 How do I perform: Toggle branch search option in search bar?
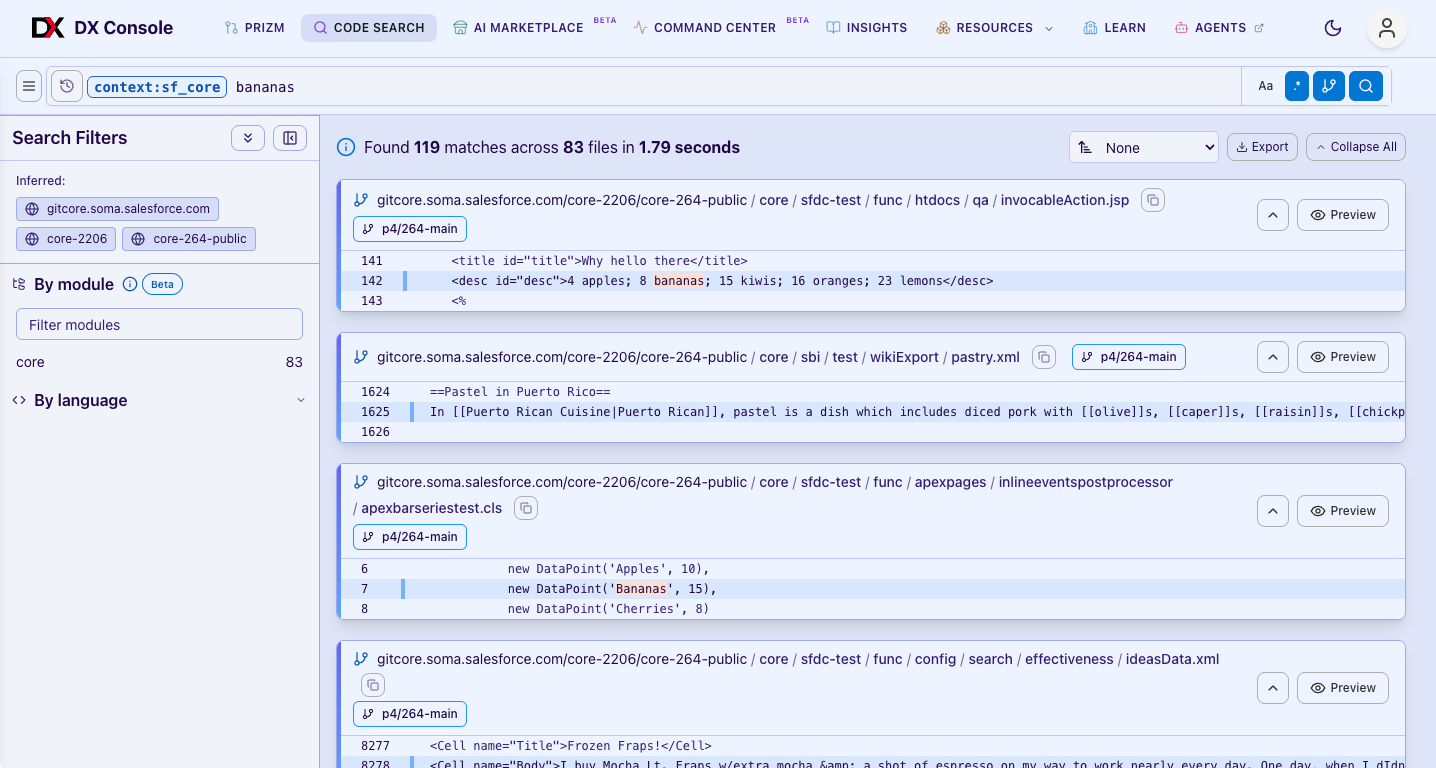pos(1329,86)
